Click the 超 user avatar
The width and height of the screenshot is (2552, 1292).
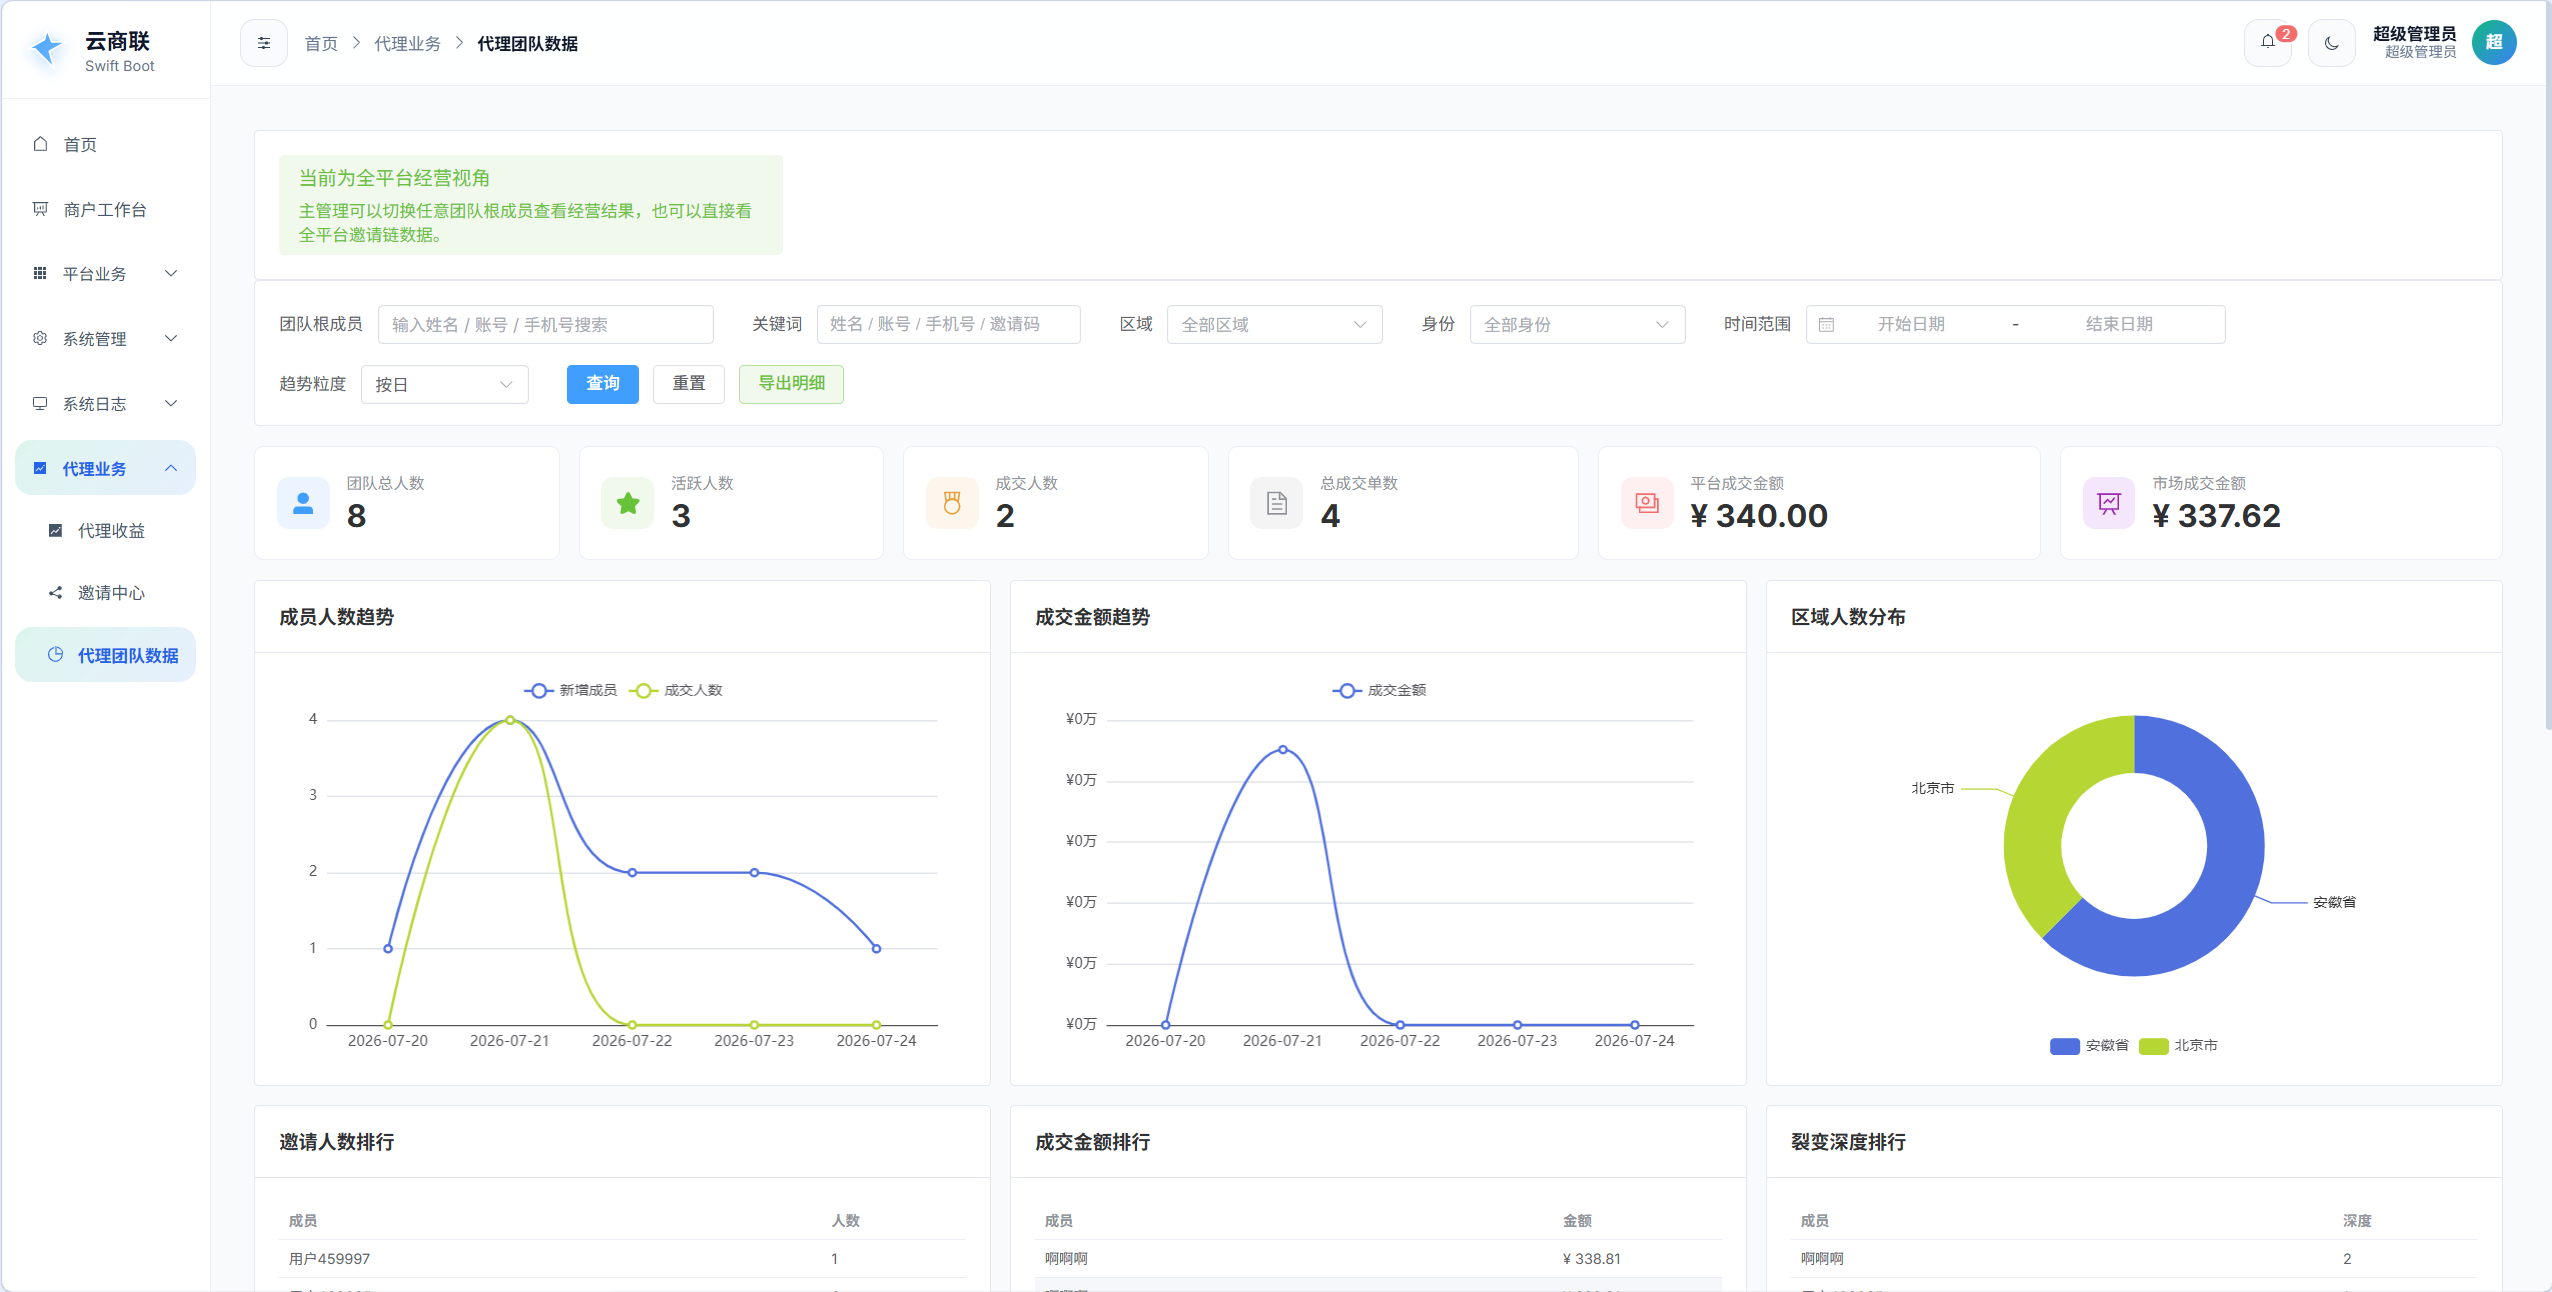[x=2494, y=42]
